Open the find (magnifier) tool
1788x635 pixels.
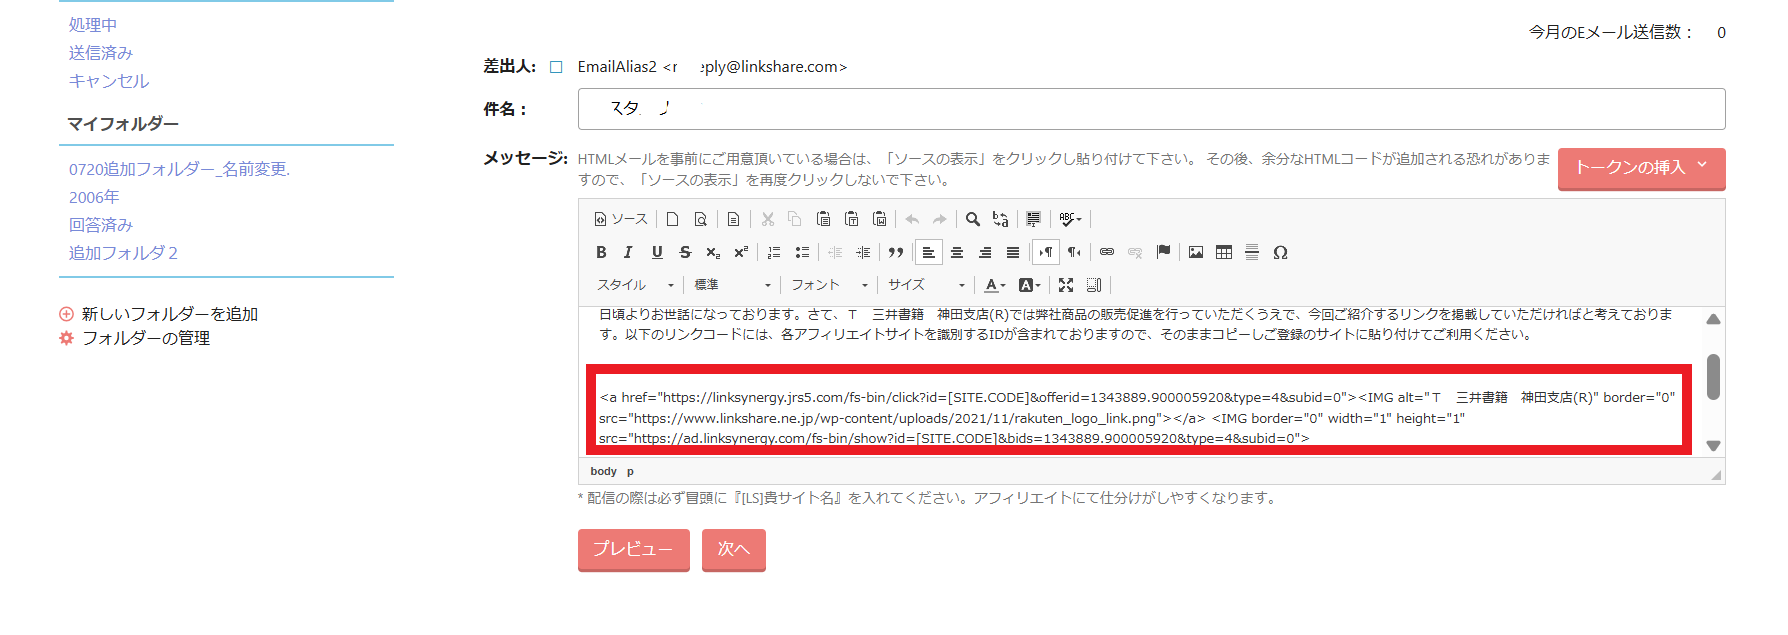(x=972, y=219)
